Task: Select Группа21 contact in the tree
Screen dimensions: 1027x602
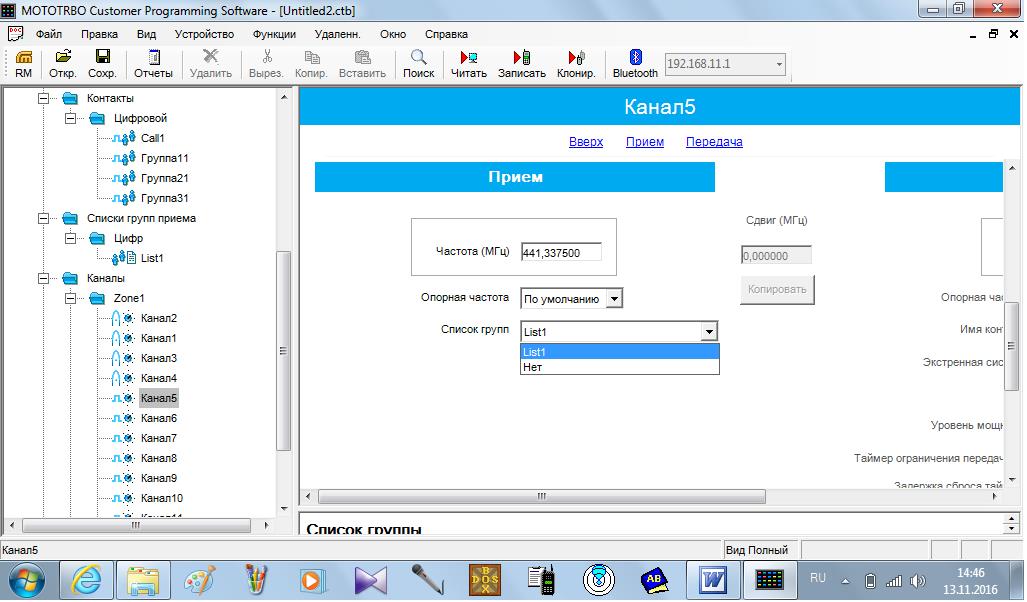Action: [x=164, y=178]
